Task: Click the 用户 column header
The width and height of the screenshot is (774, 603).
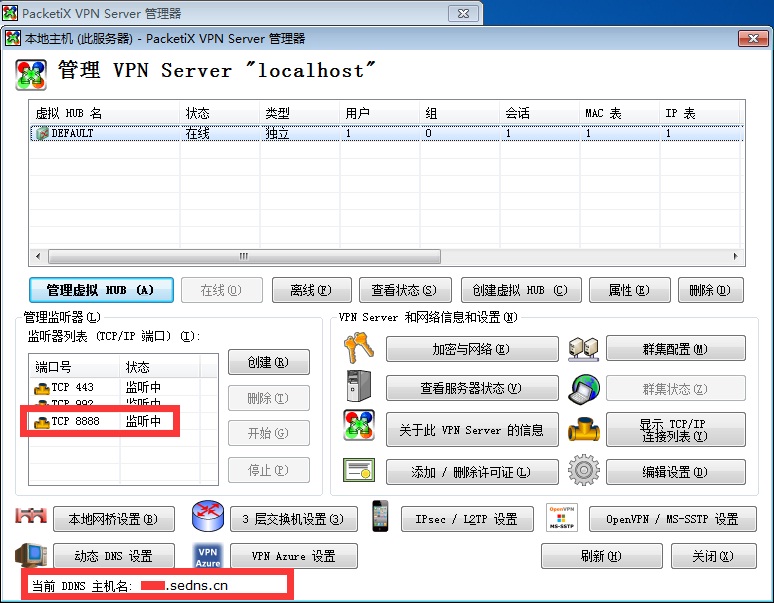Action: 380,113
